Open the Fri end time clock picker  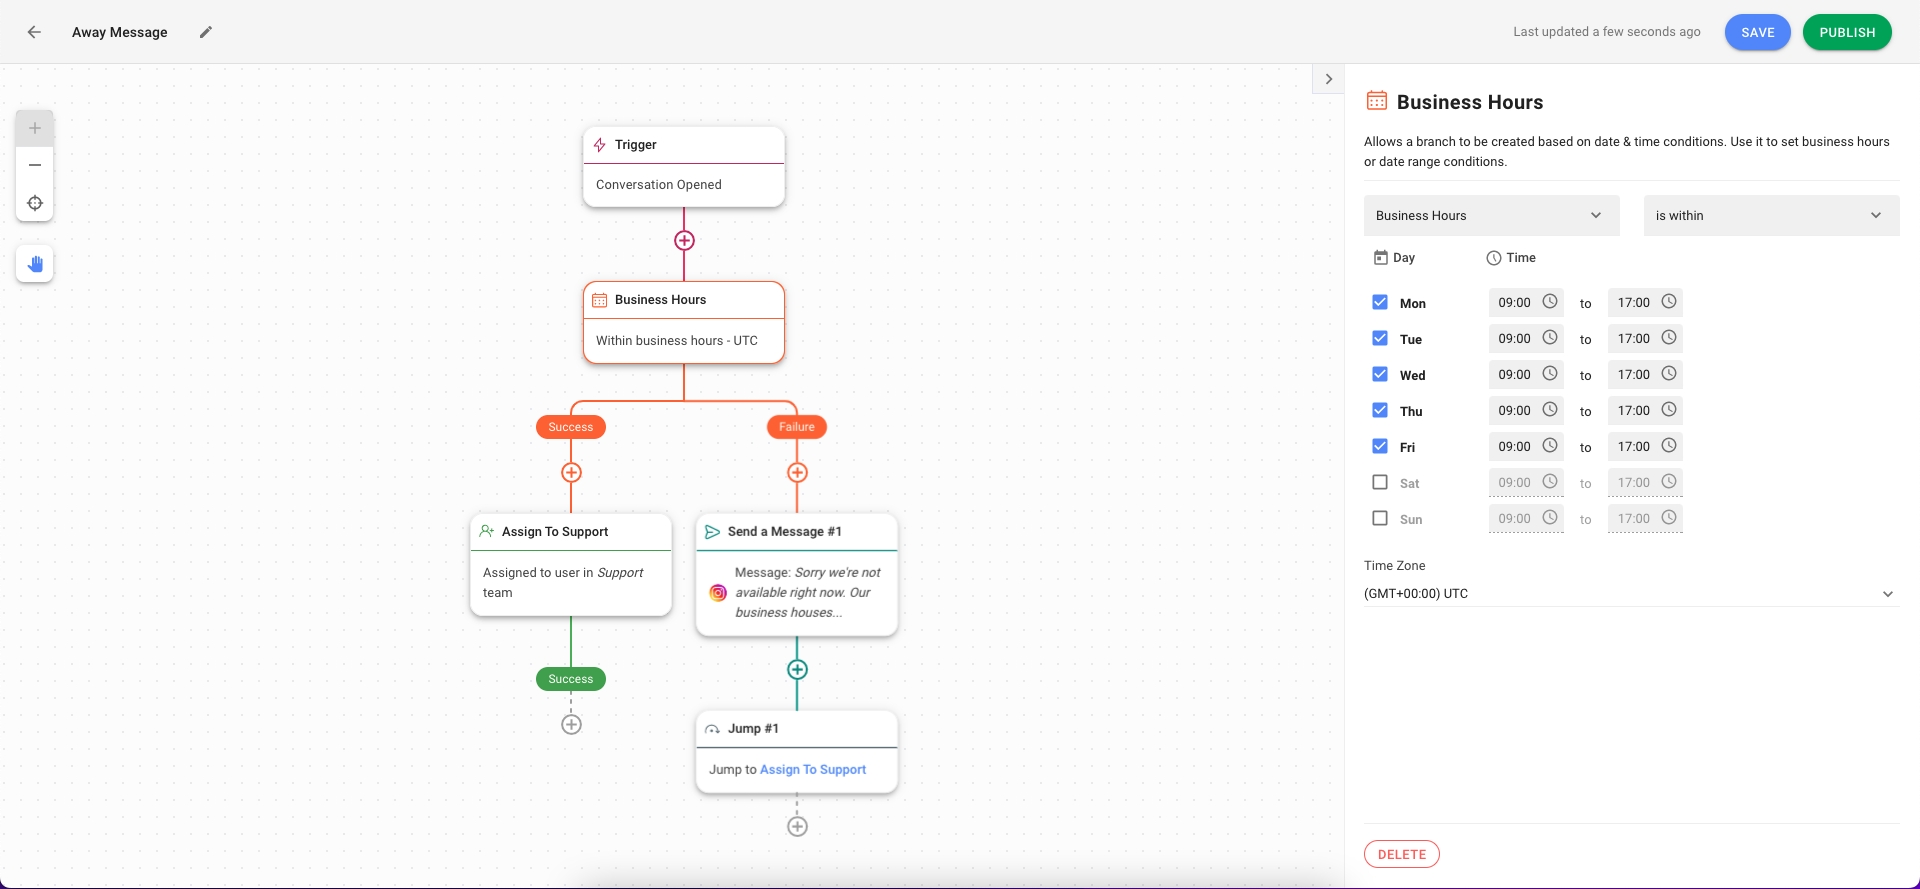pyautogui.click(x=1669, y=445)
